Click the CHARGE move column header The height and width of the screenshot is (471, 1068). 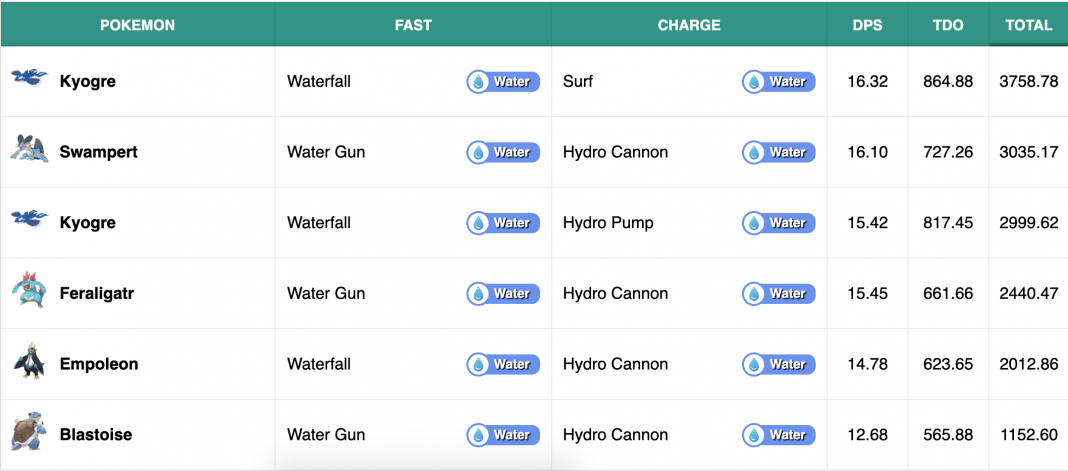click(x=689, y=25)
